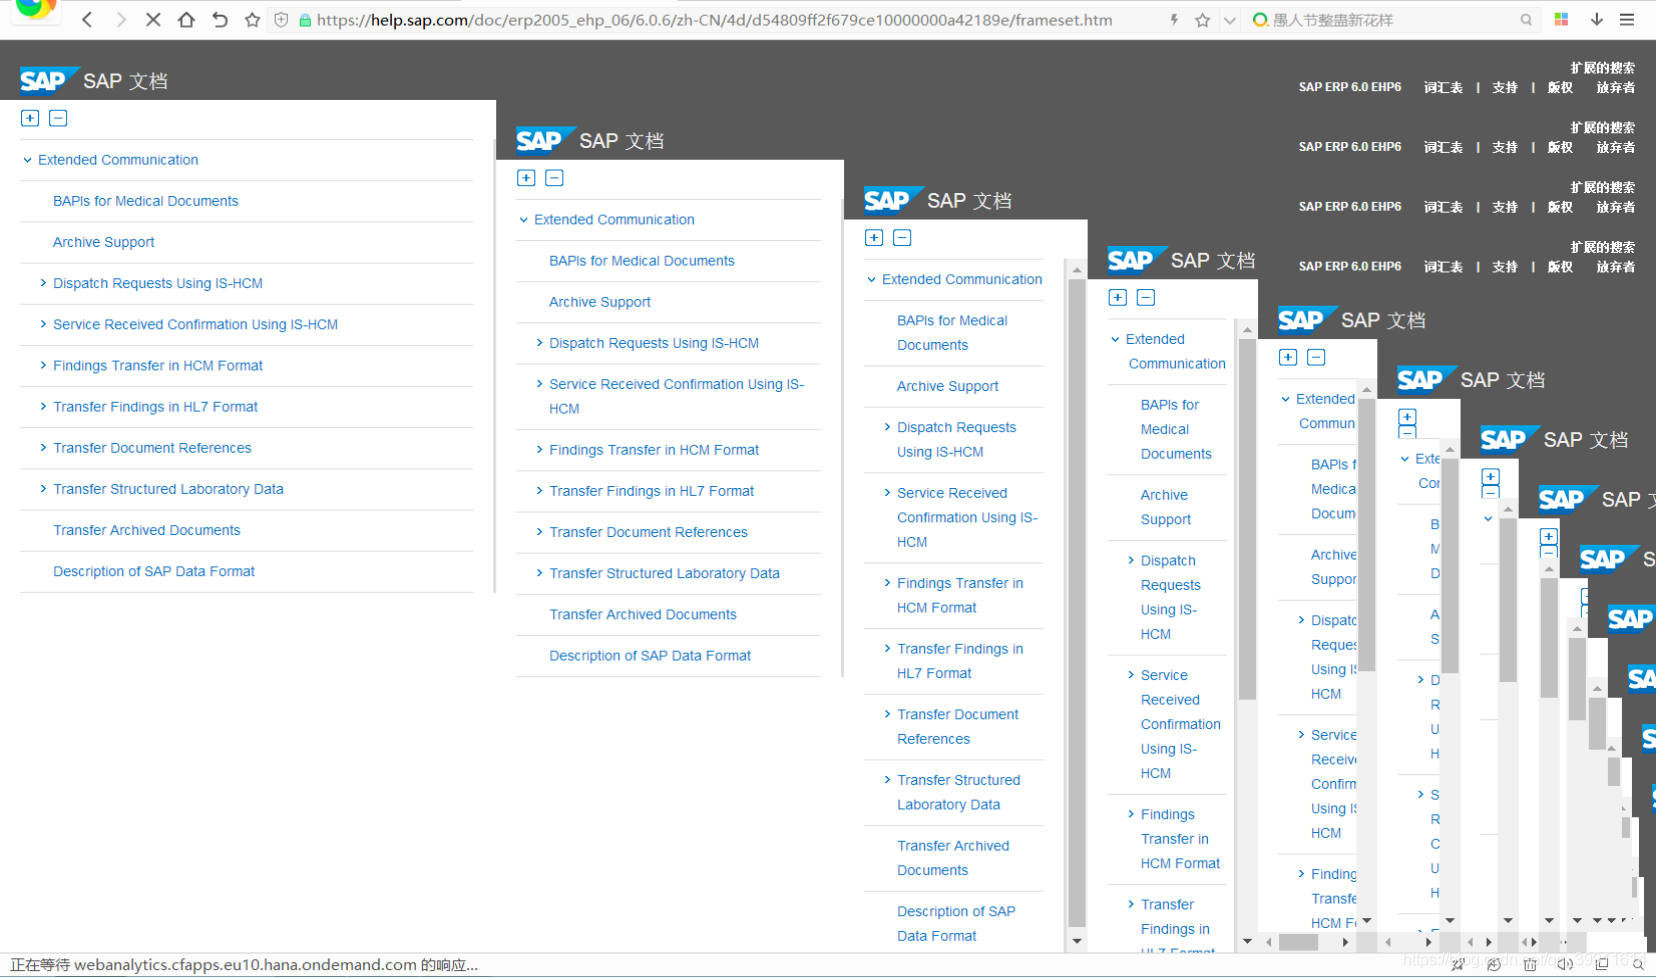This screenshot has height=978, width=1656.
Task: Open Description of SAP Data Format, outermost frame
Action: click(154, 571)
